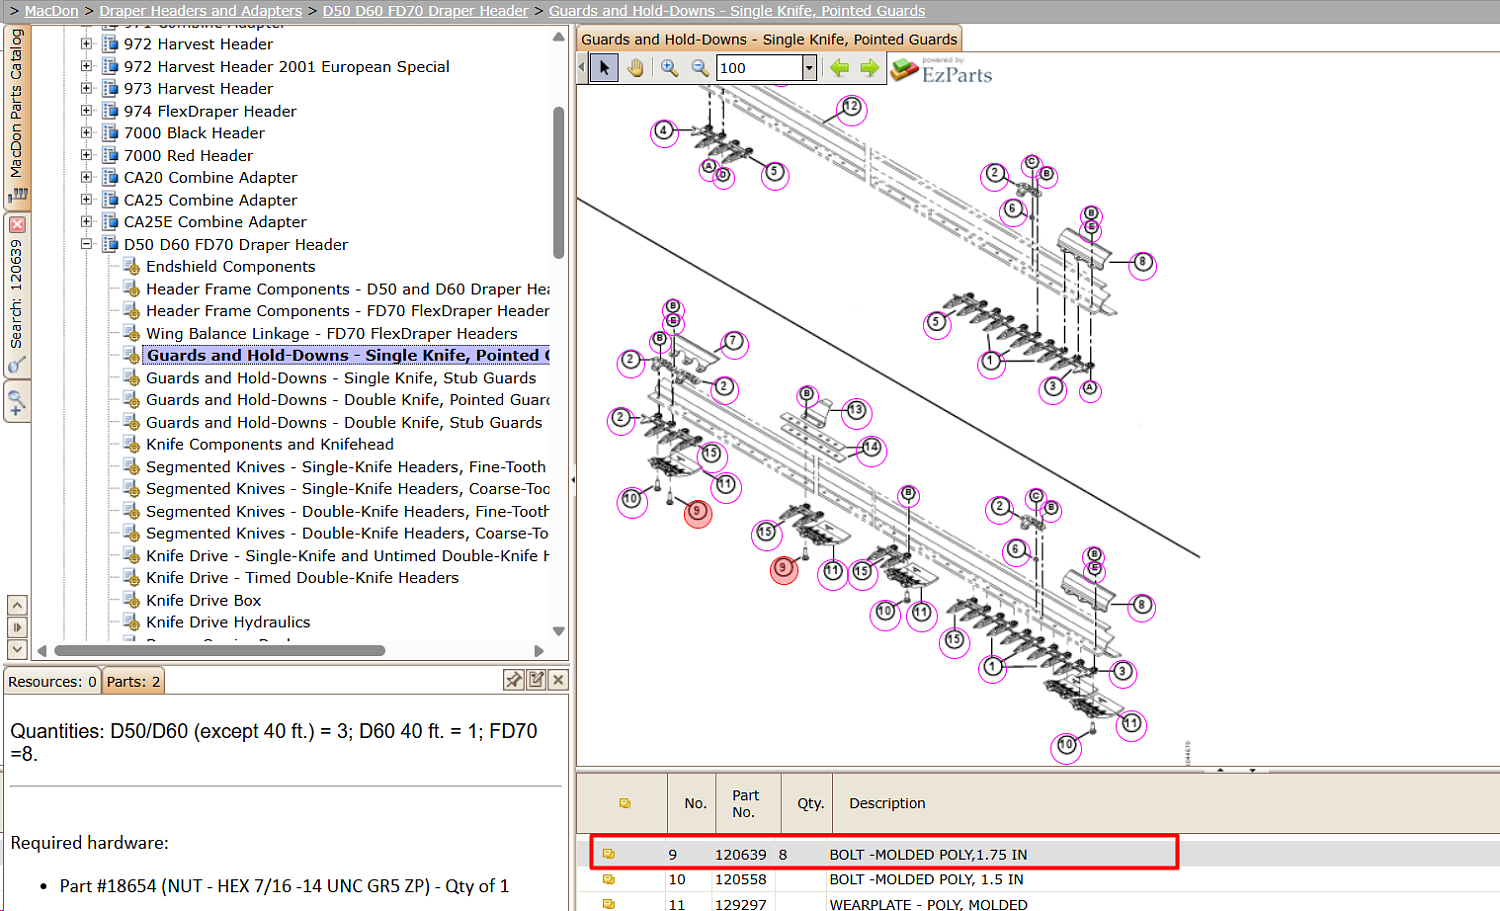Expand 972 Harvest Header 2001 European Special
The image size is (1500, 911).
coord(87,66)
